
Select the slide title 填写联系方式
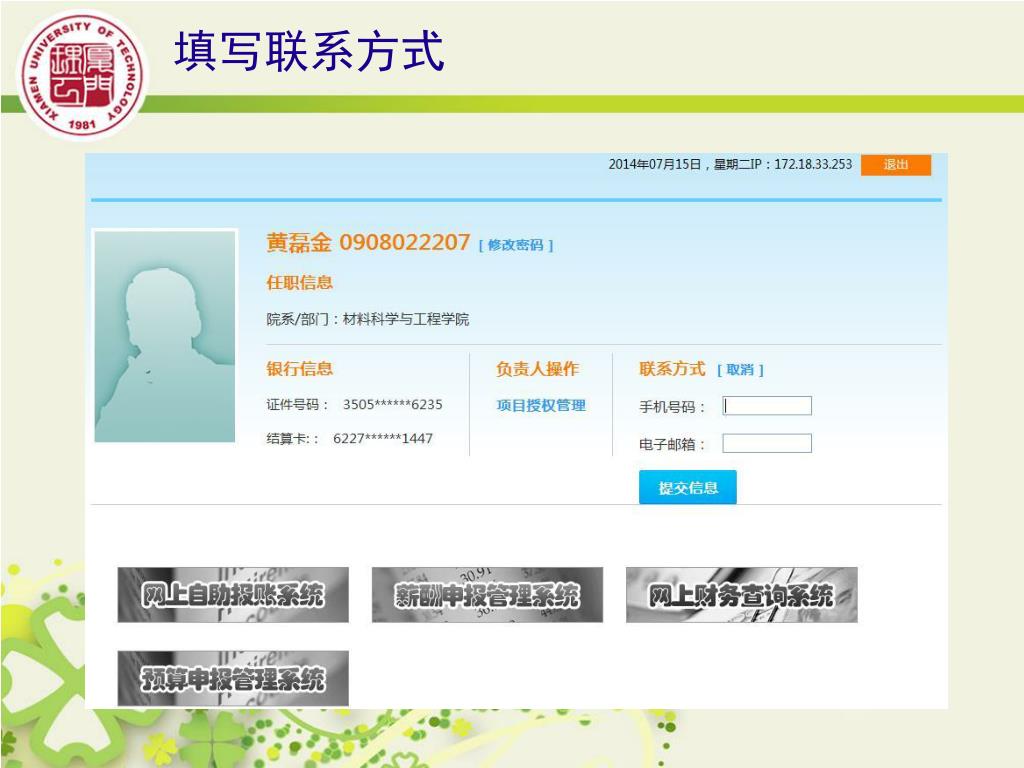coord(310,51)
